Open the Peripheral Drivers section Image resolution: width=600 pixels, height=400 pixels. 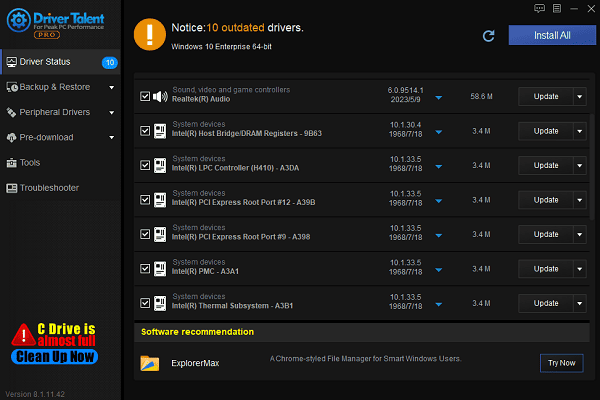[x=60, y=113]
